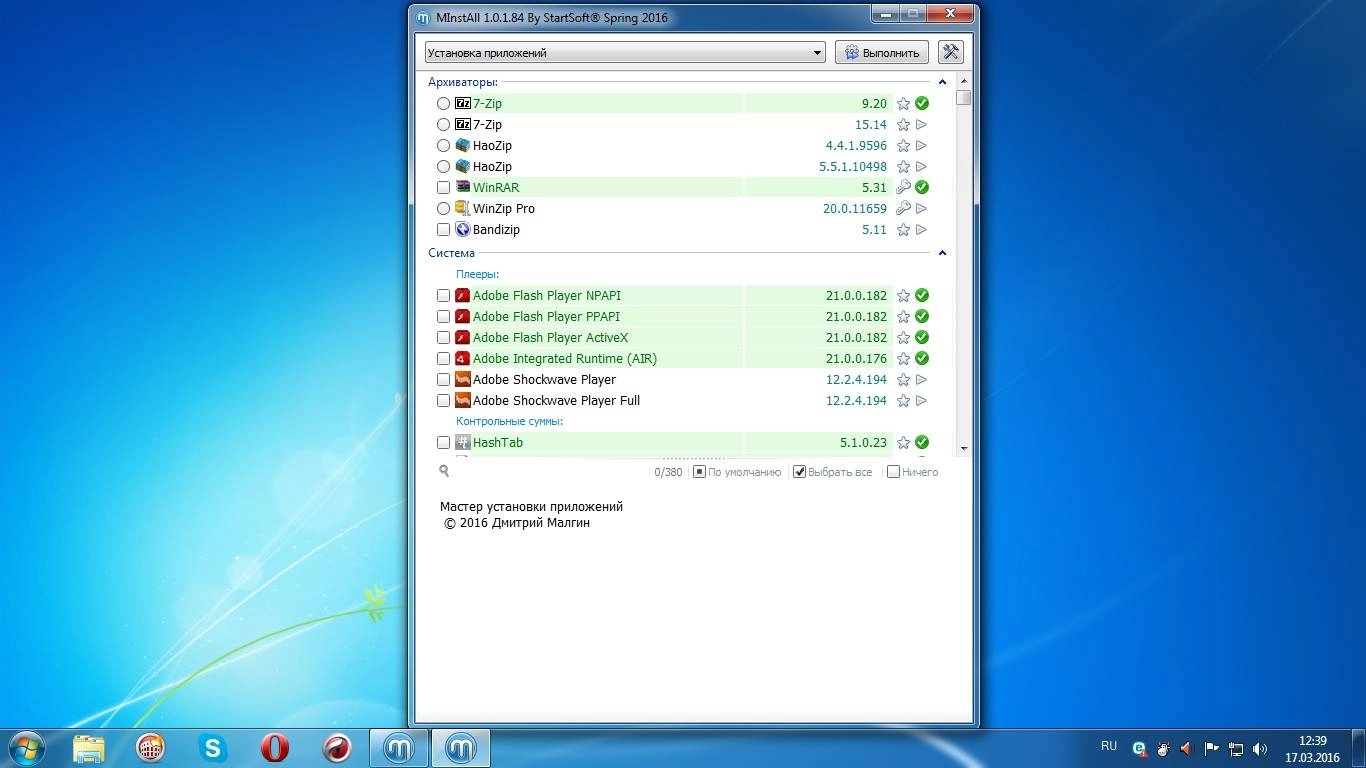Collapse the 'Система' section arrow

coord(942,253)
